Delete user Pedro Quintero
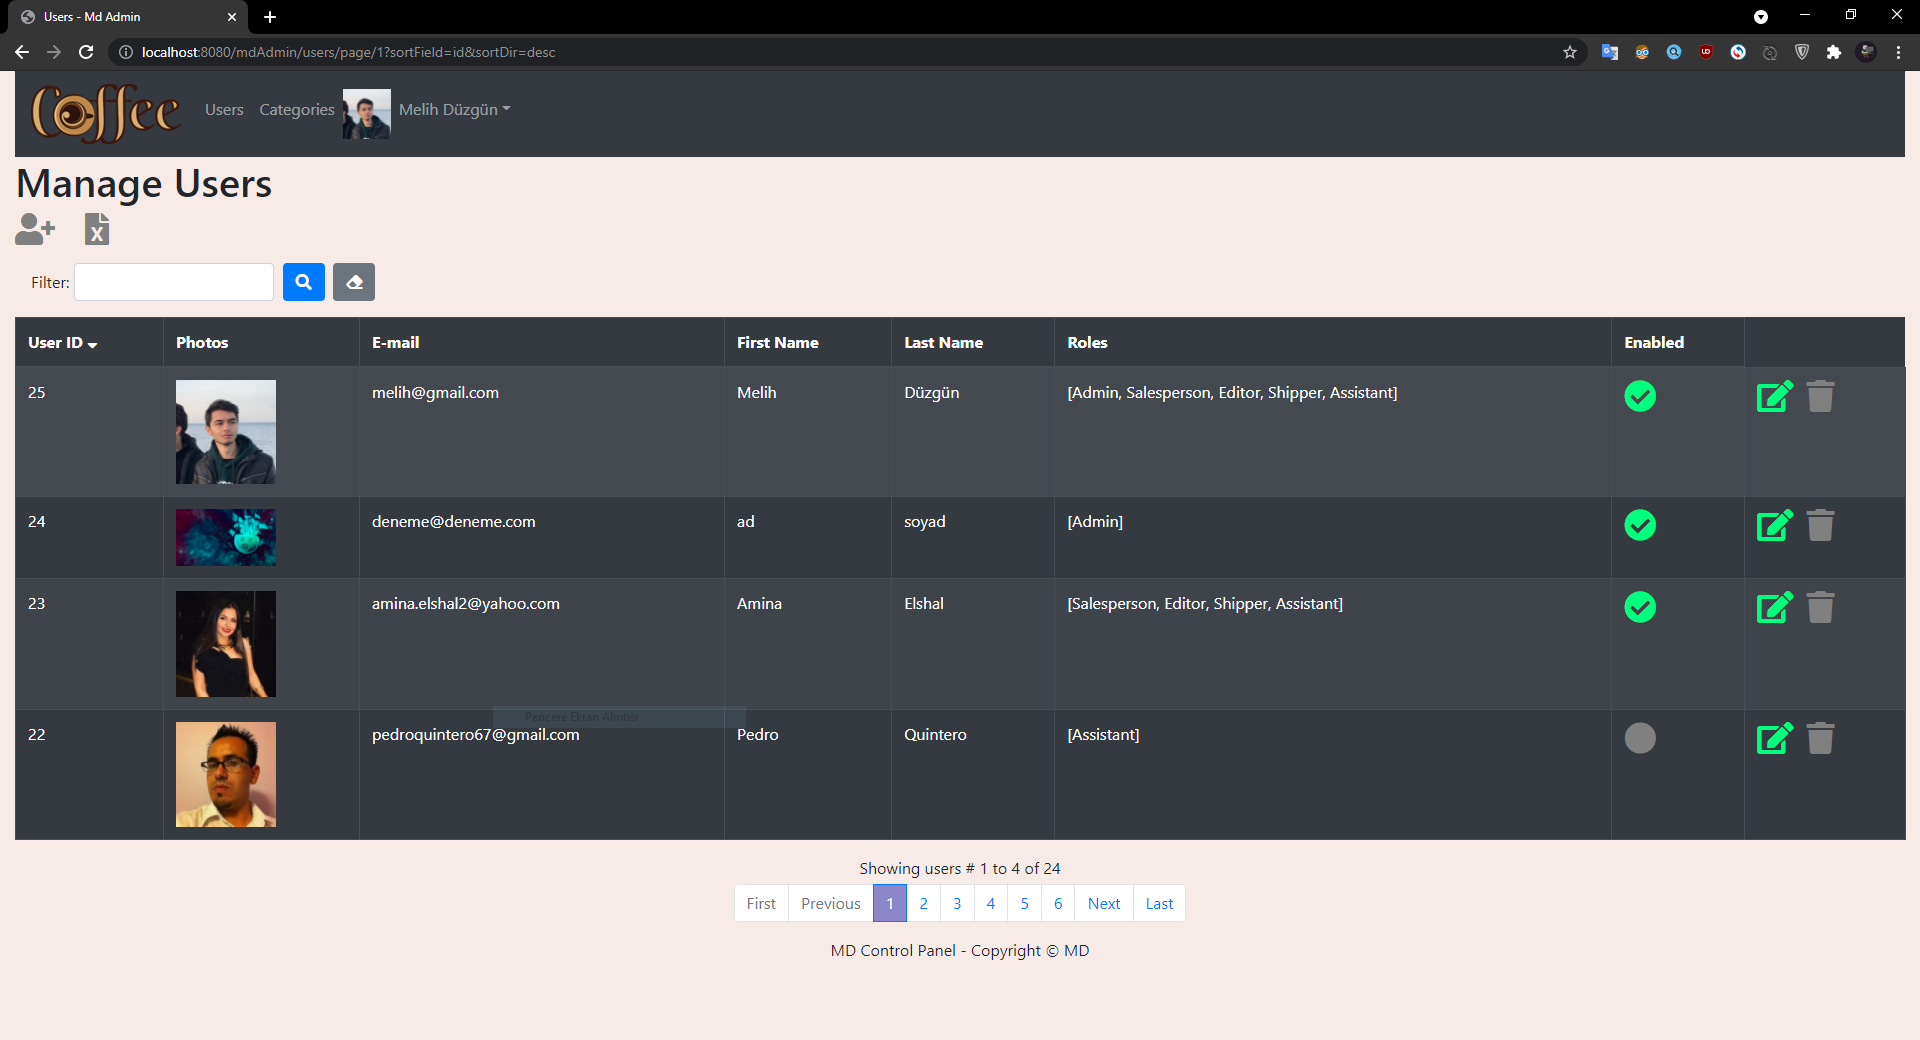Image resolution: width=1920 pixels, height=1040 pixels. (1821, 738)
